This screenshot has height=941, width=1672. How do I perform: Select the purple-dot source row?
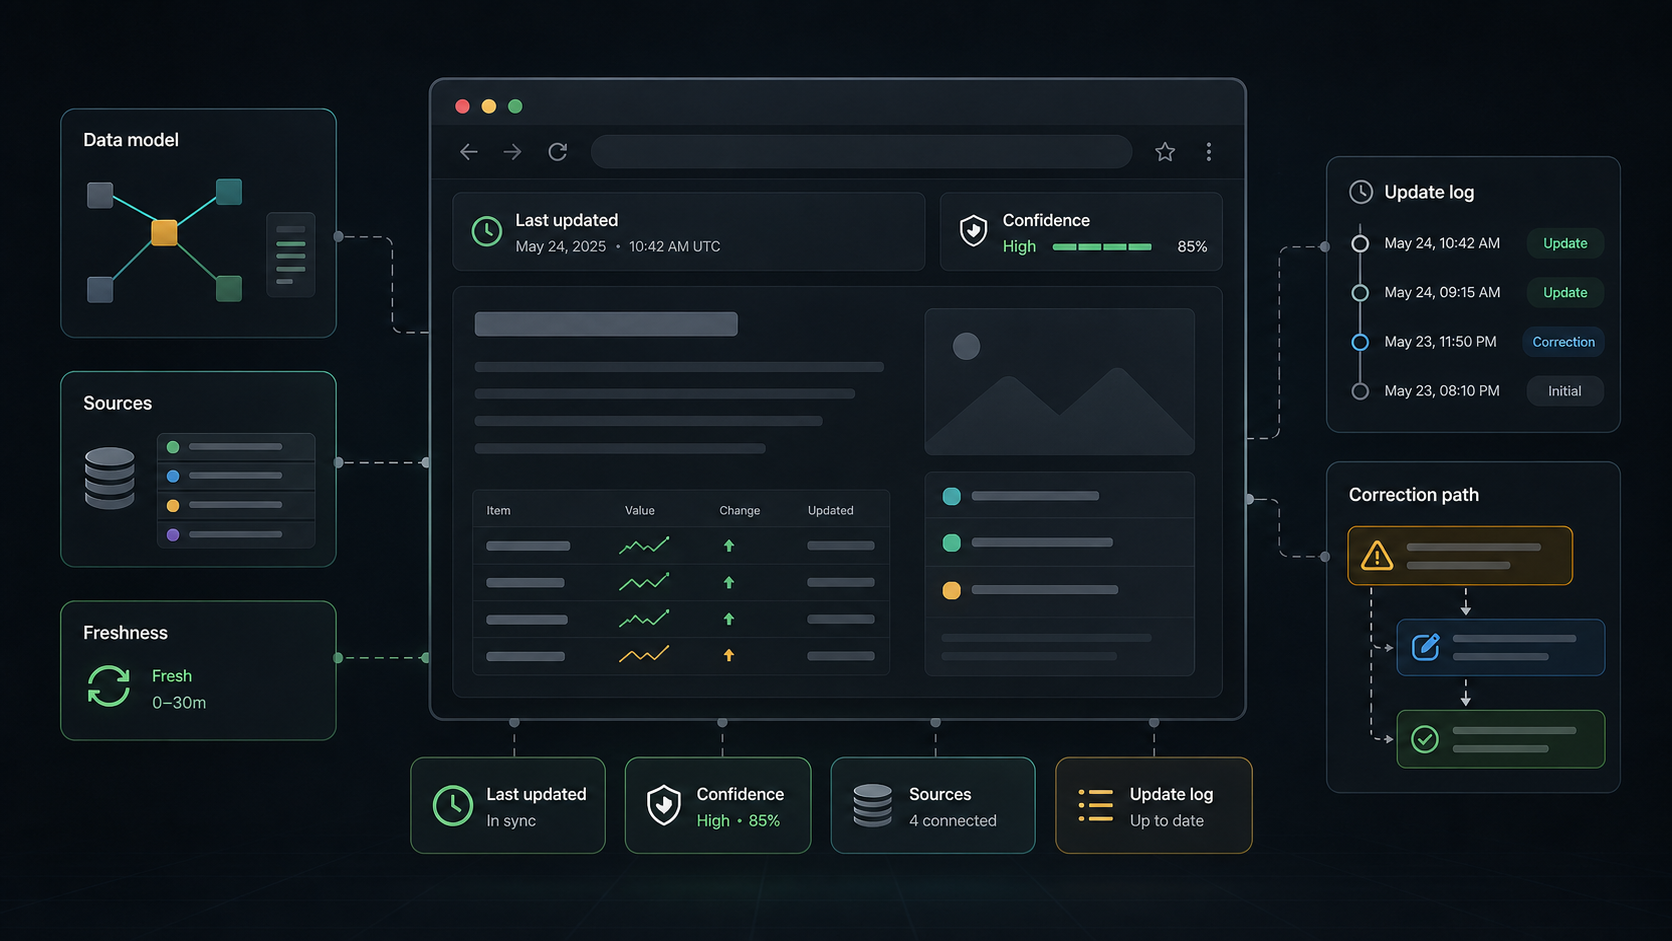tap(236, 535)
